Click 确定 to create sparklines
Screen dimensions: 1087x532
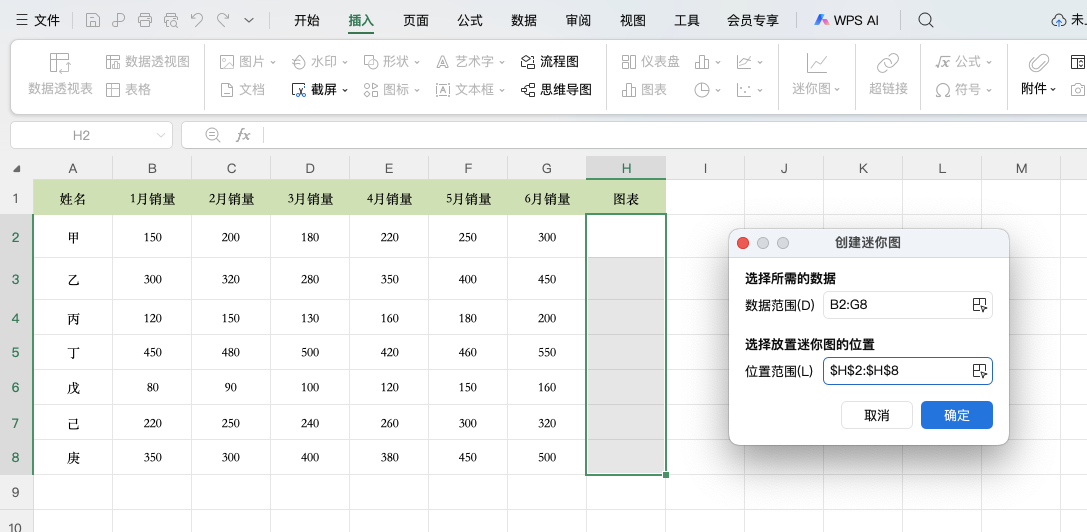tap(957, 415)
